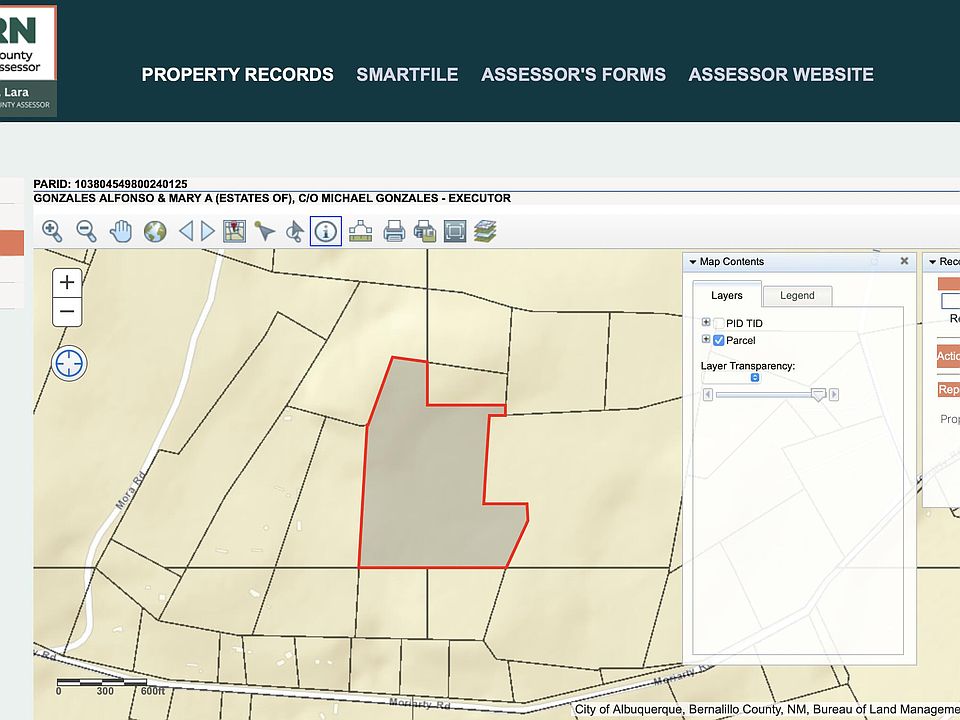Choose the select-by-point arrow tool
This screenshot has width=960, height=720.
click(264, 231)
